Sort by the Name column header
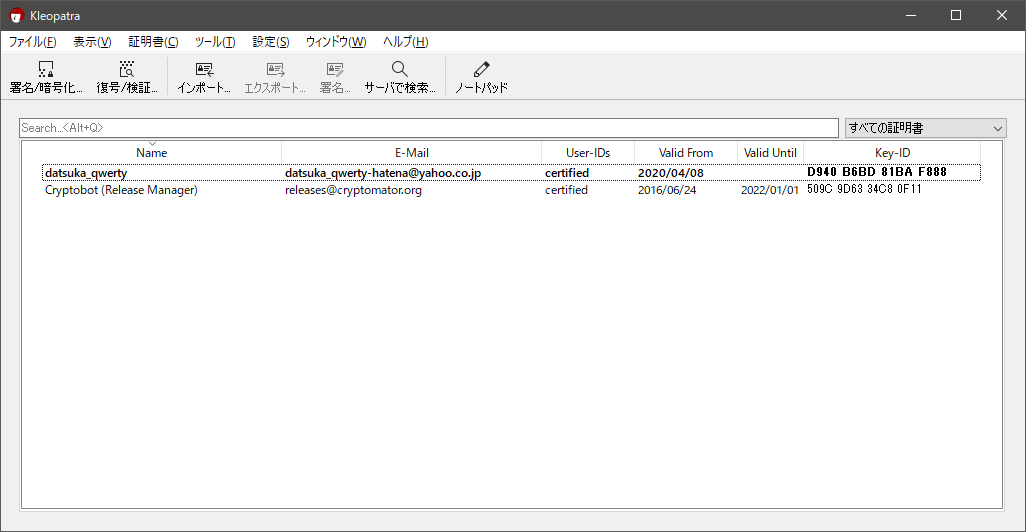 click(x=152, y=152)
